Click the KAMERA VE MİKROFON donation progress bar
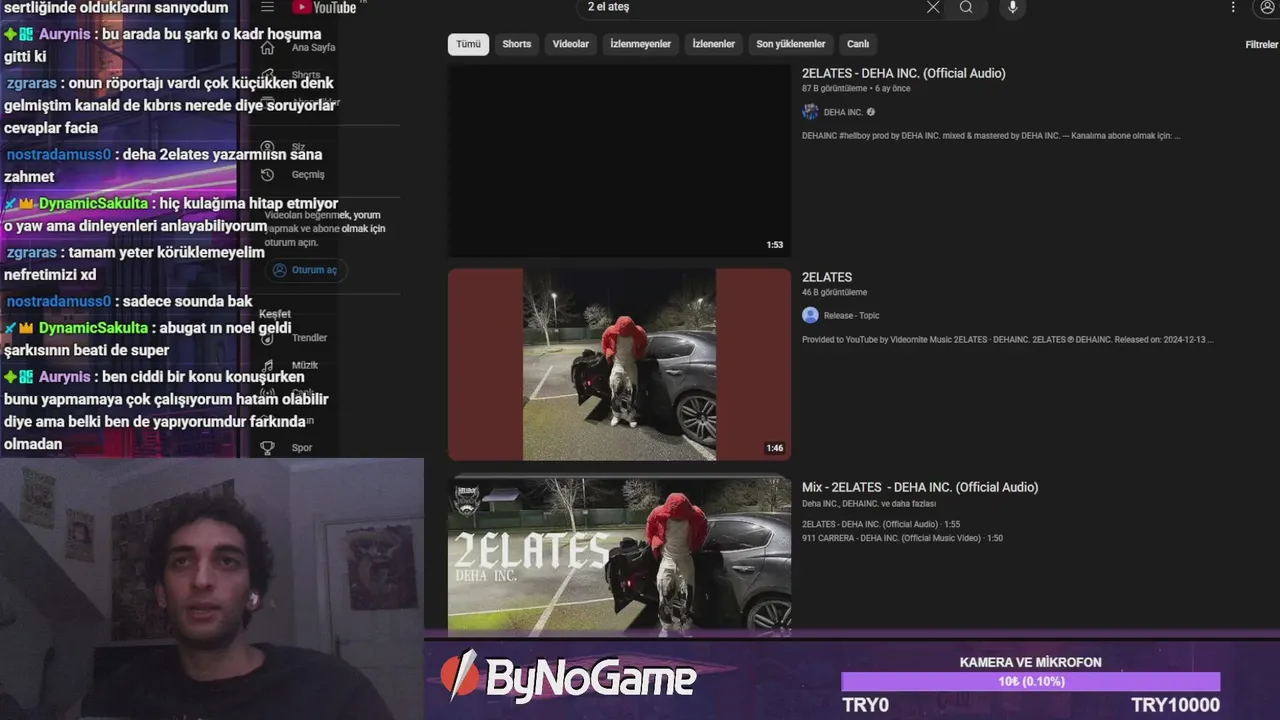The height and width of the screenshot is (720, 1280). pos(1031,682)
